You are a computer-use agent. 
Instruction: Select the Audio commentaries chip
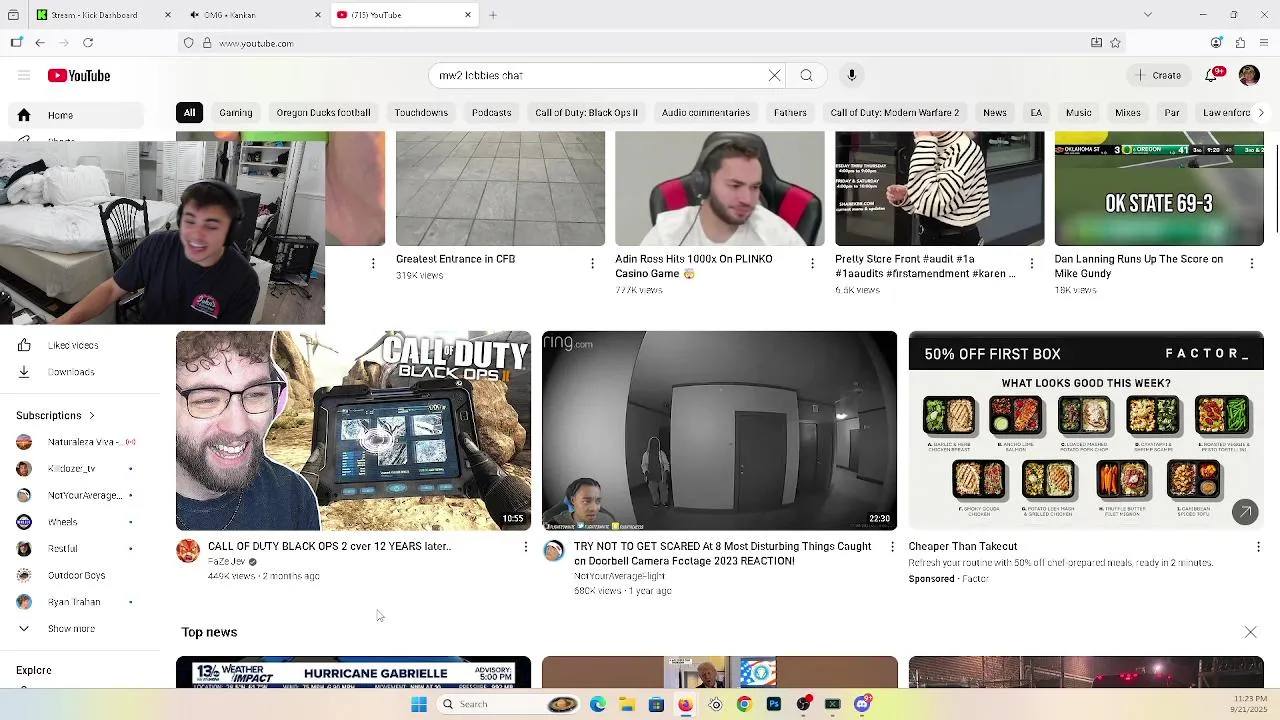[706, 113]
